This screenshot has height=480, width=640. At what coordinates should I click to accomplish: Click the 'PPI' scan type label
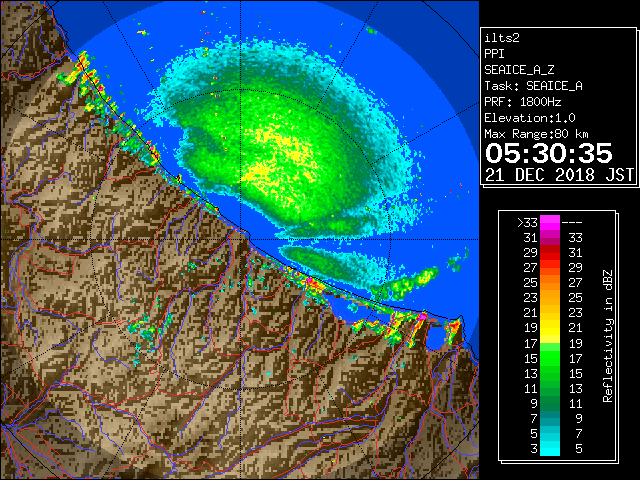tap(494, 54)
